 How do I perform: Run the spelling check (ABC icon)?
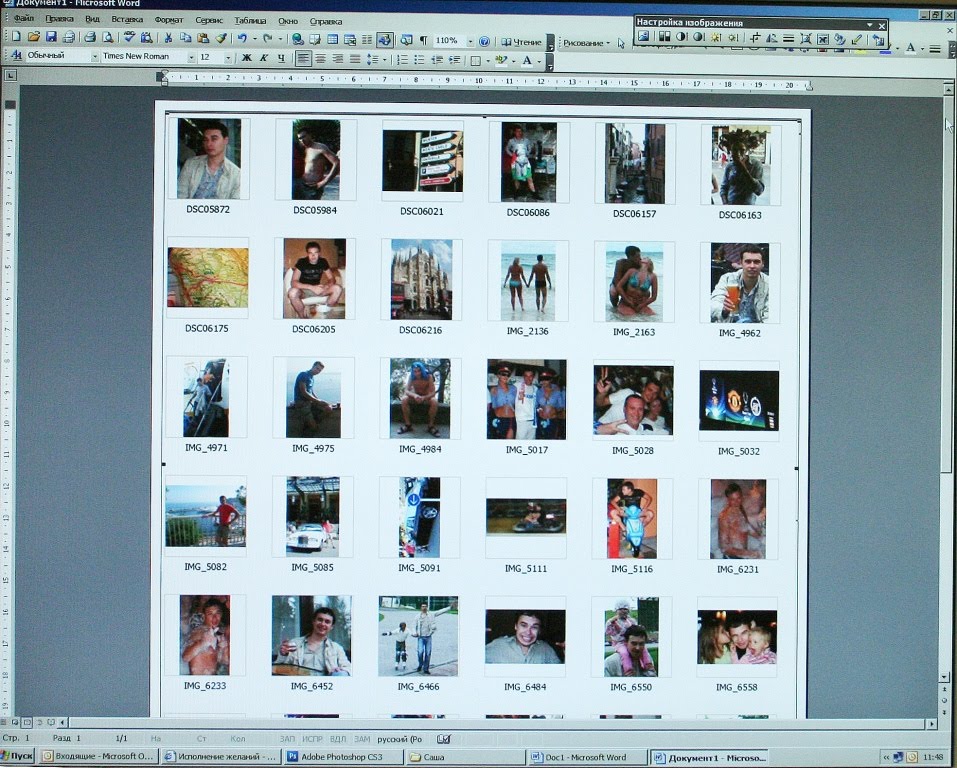[129, 37]
